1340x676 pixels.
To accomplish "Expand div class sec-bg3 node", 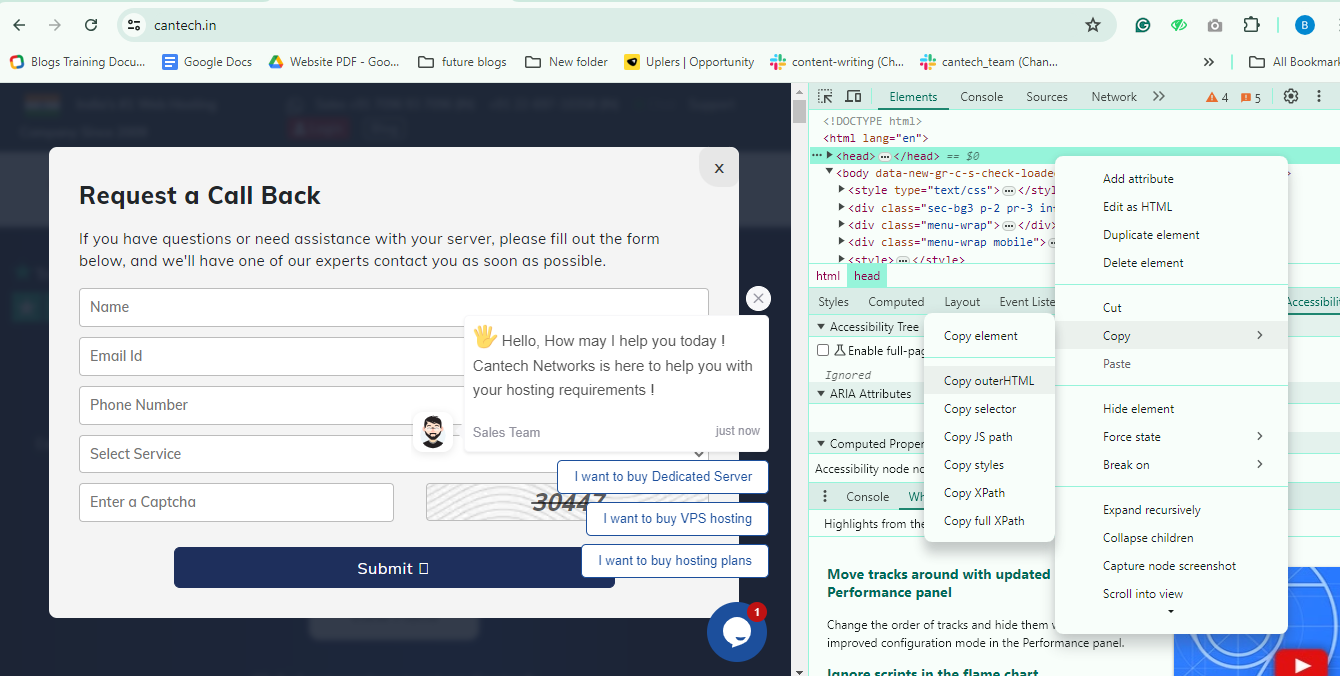I will point(842,207).
